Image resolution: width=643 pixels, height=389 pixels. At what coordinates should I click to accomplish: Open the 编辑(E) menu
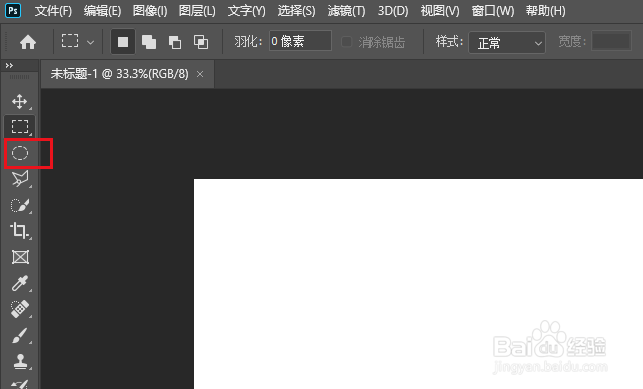coord(102,11)
